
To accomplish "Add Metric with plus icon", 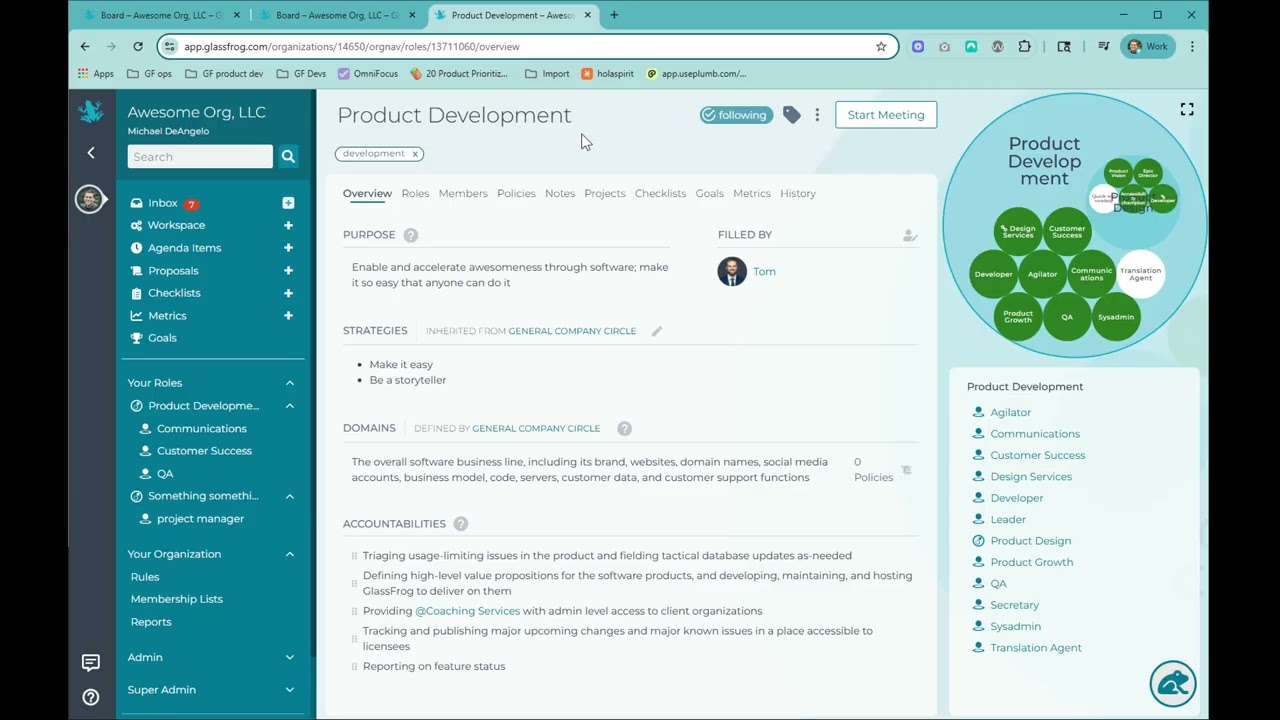I will click(288, 315).
